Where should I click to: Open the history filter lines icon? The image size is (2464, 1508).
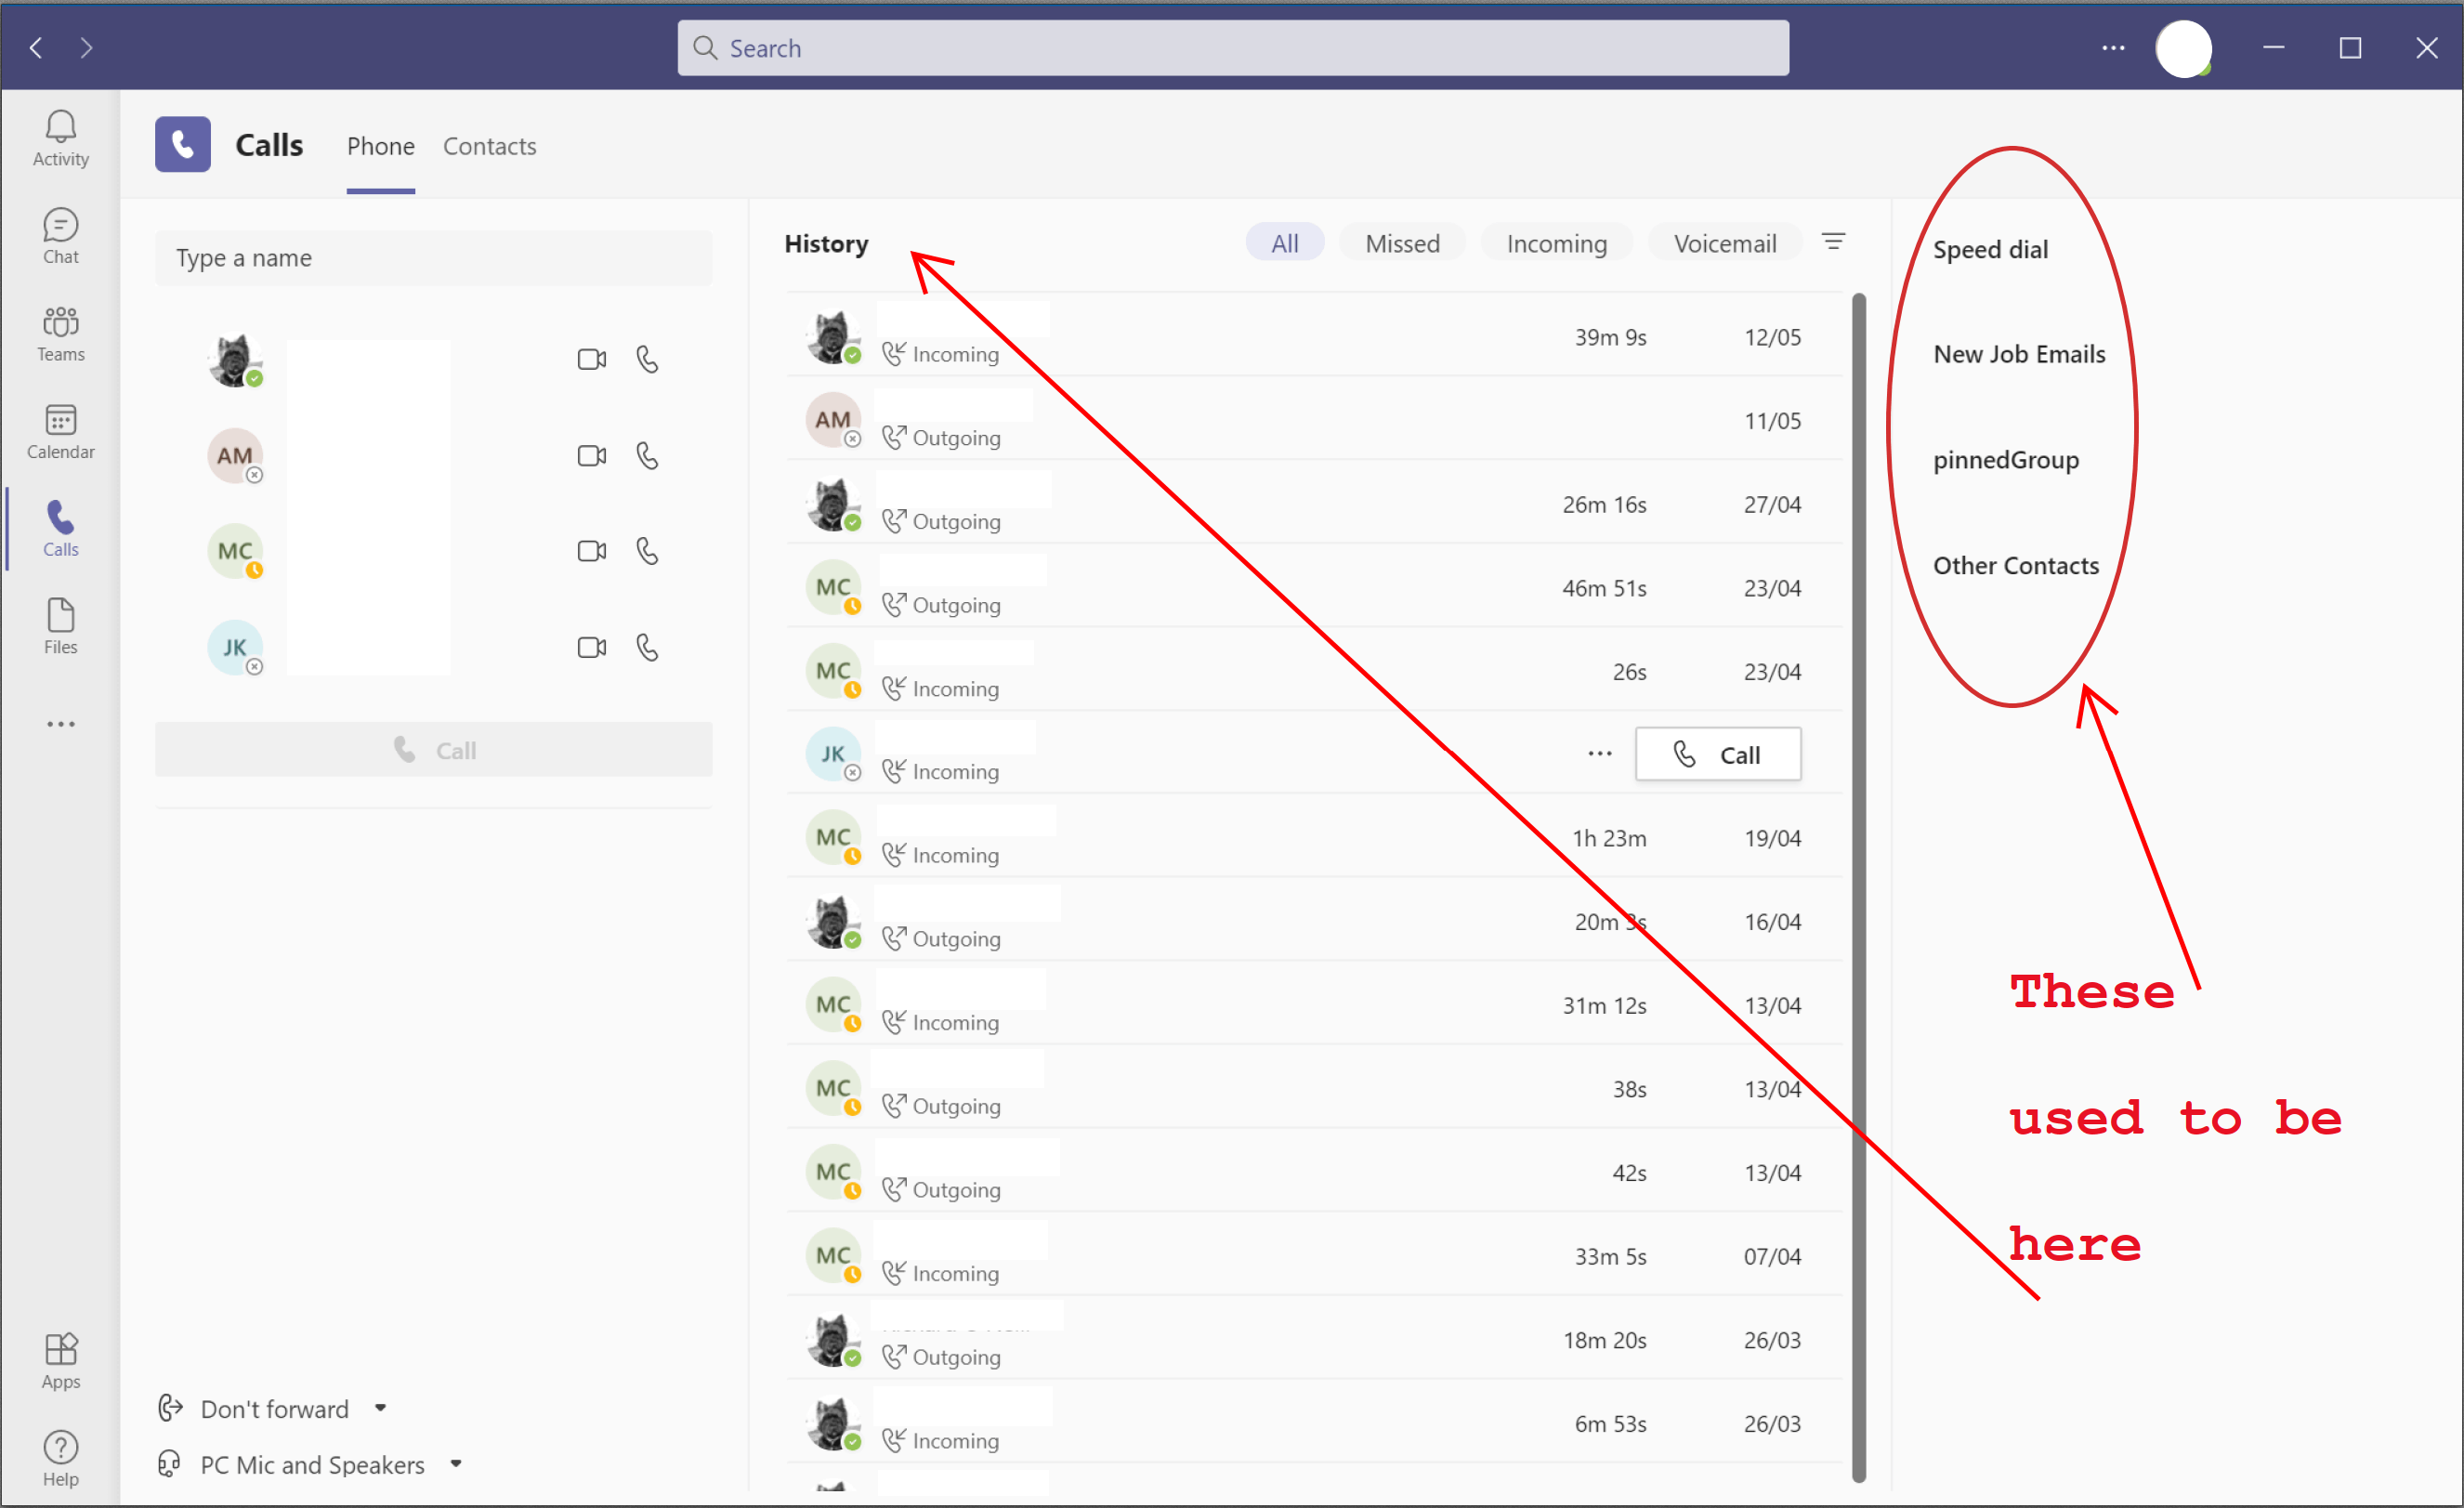1833,242
